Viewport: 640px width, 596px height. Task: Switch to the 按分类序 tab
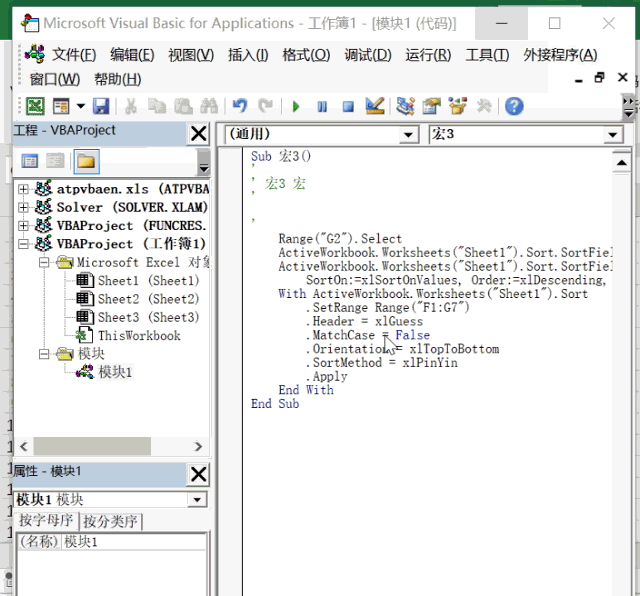click(110, 521)
